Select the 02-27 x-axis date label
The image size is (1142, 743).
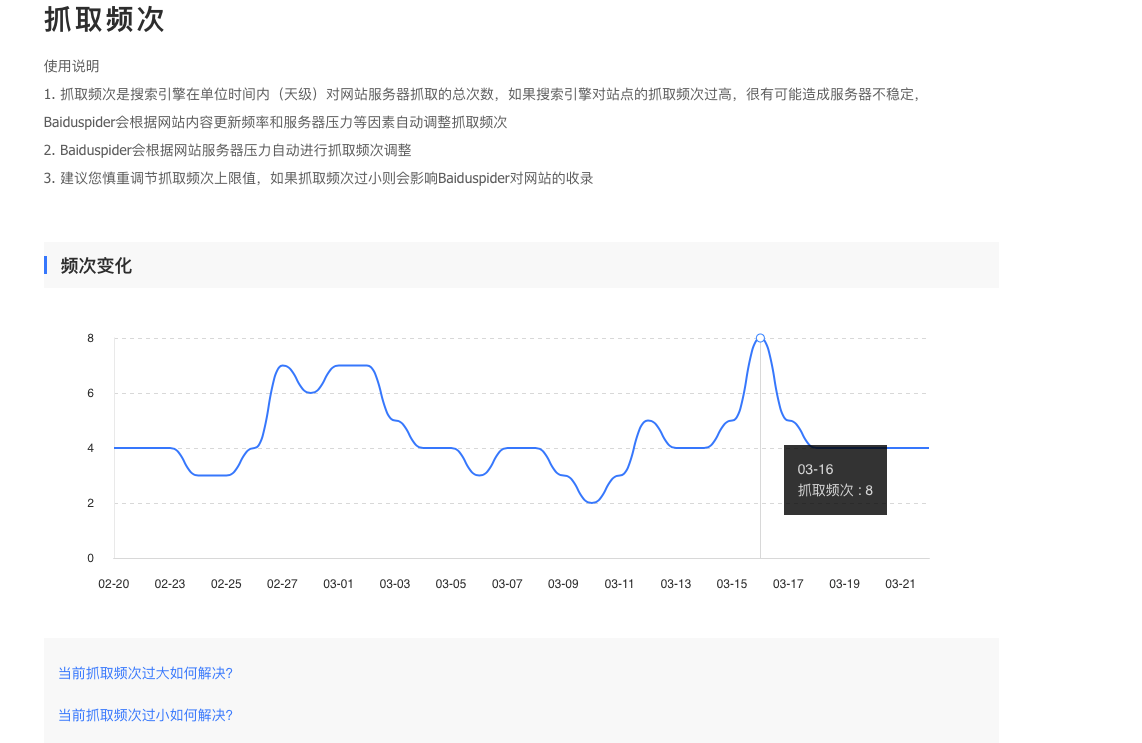point(282,584)
